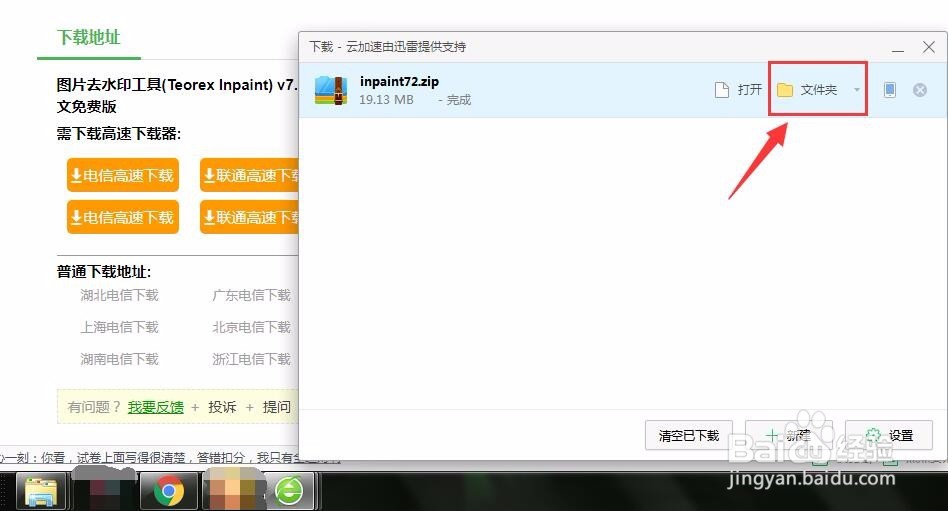Click the 提问 ask question link
This screenshot has width=948, height=511.
[276, 407]
